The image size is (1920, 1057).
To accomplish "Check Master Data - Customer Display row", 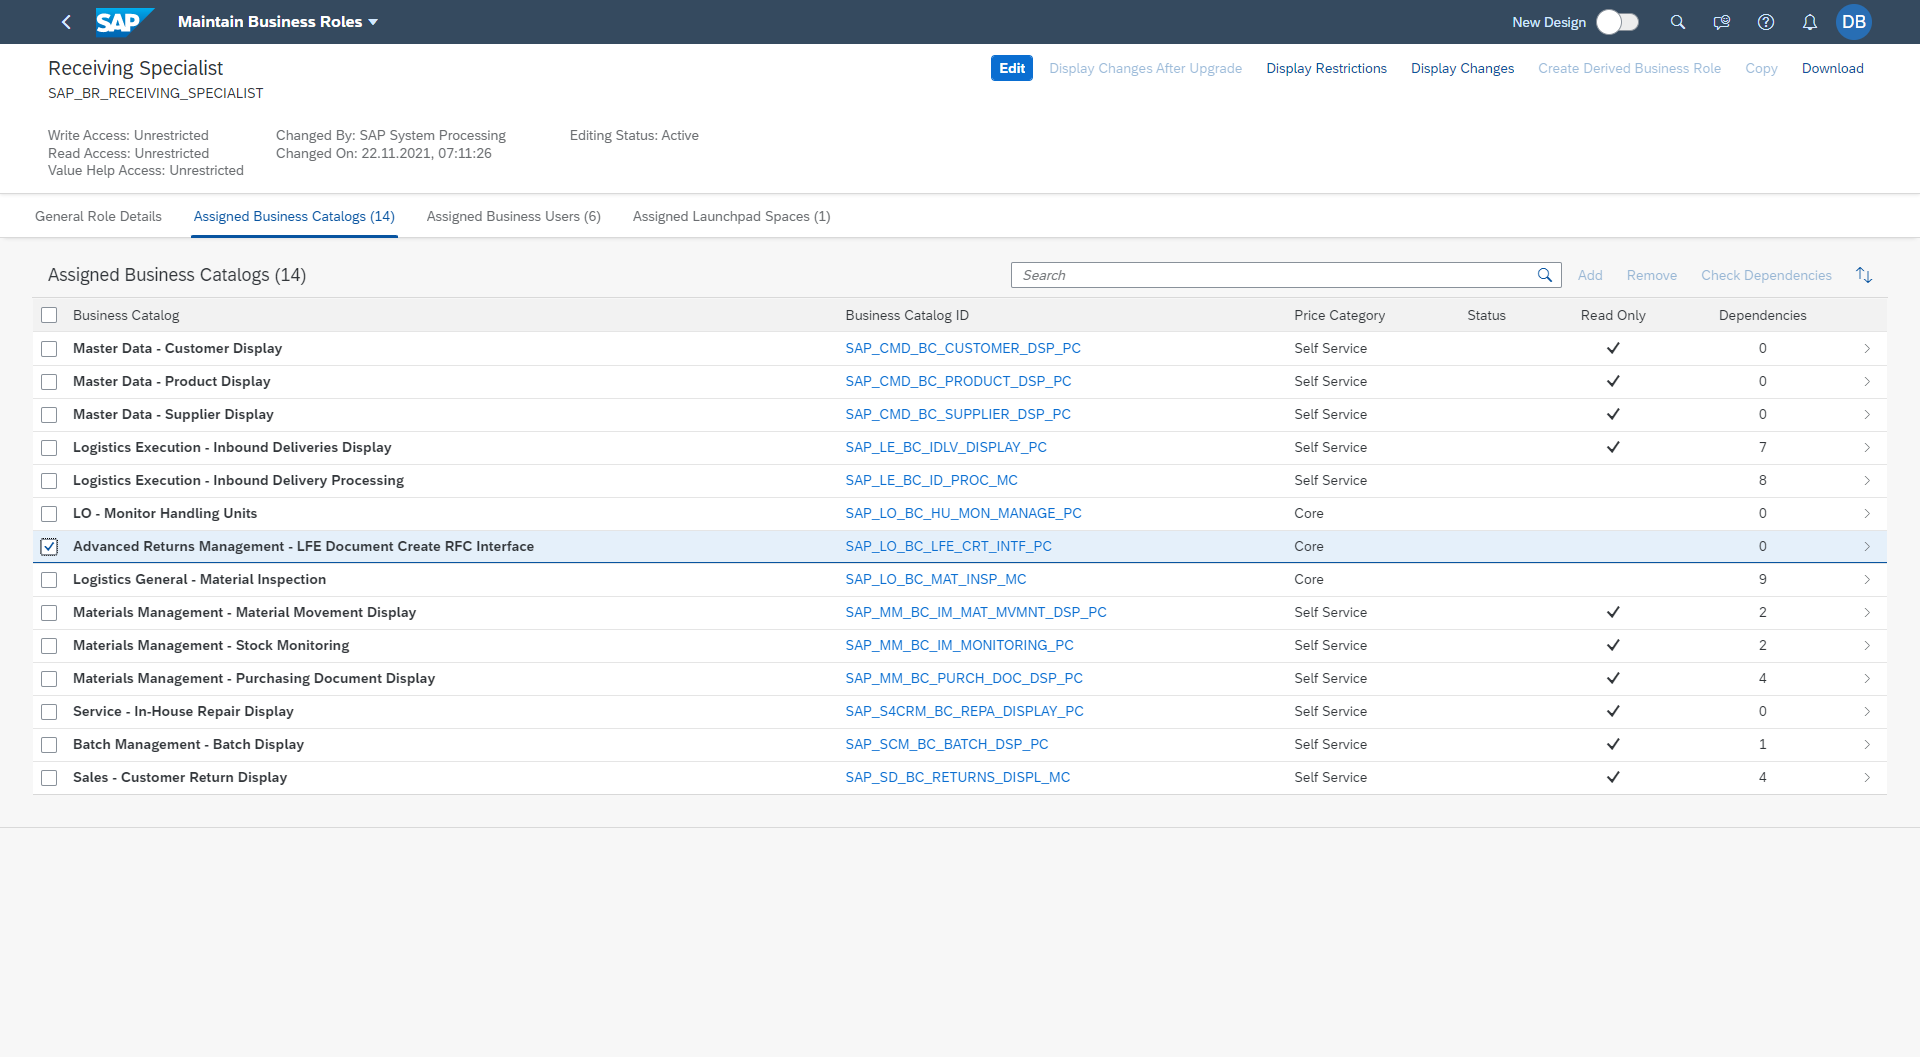I will click(x=49, y=349).
